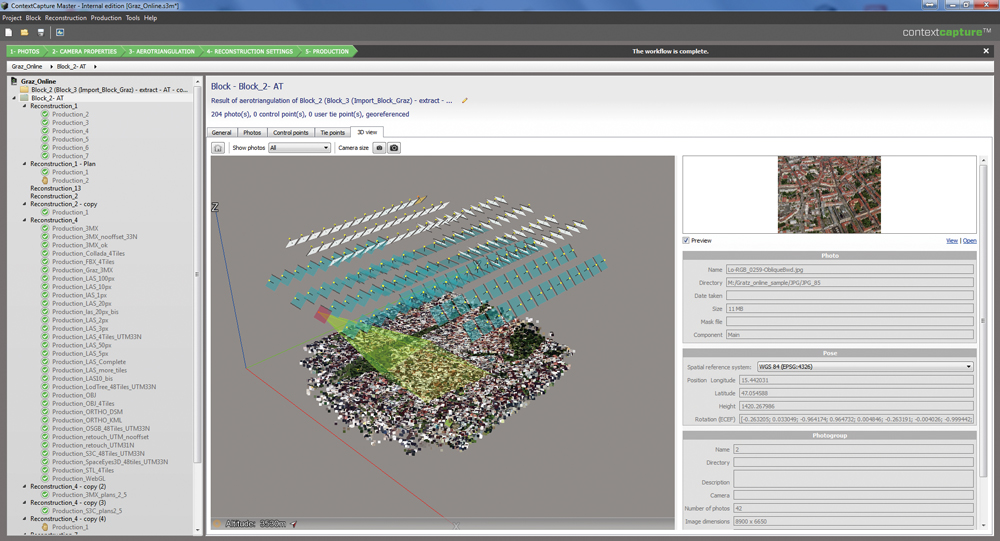Reset 3D view with home button
Viewport: 1000px width, 541px height.
pos(218,148)
